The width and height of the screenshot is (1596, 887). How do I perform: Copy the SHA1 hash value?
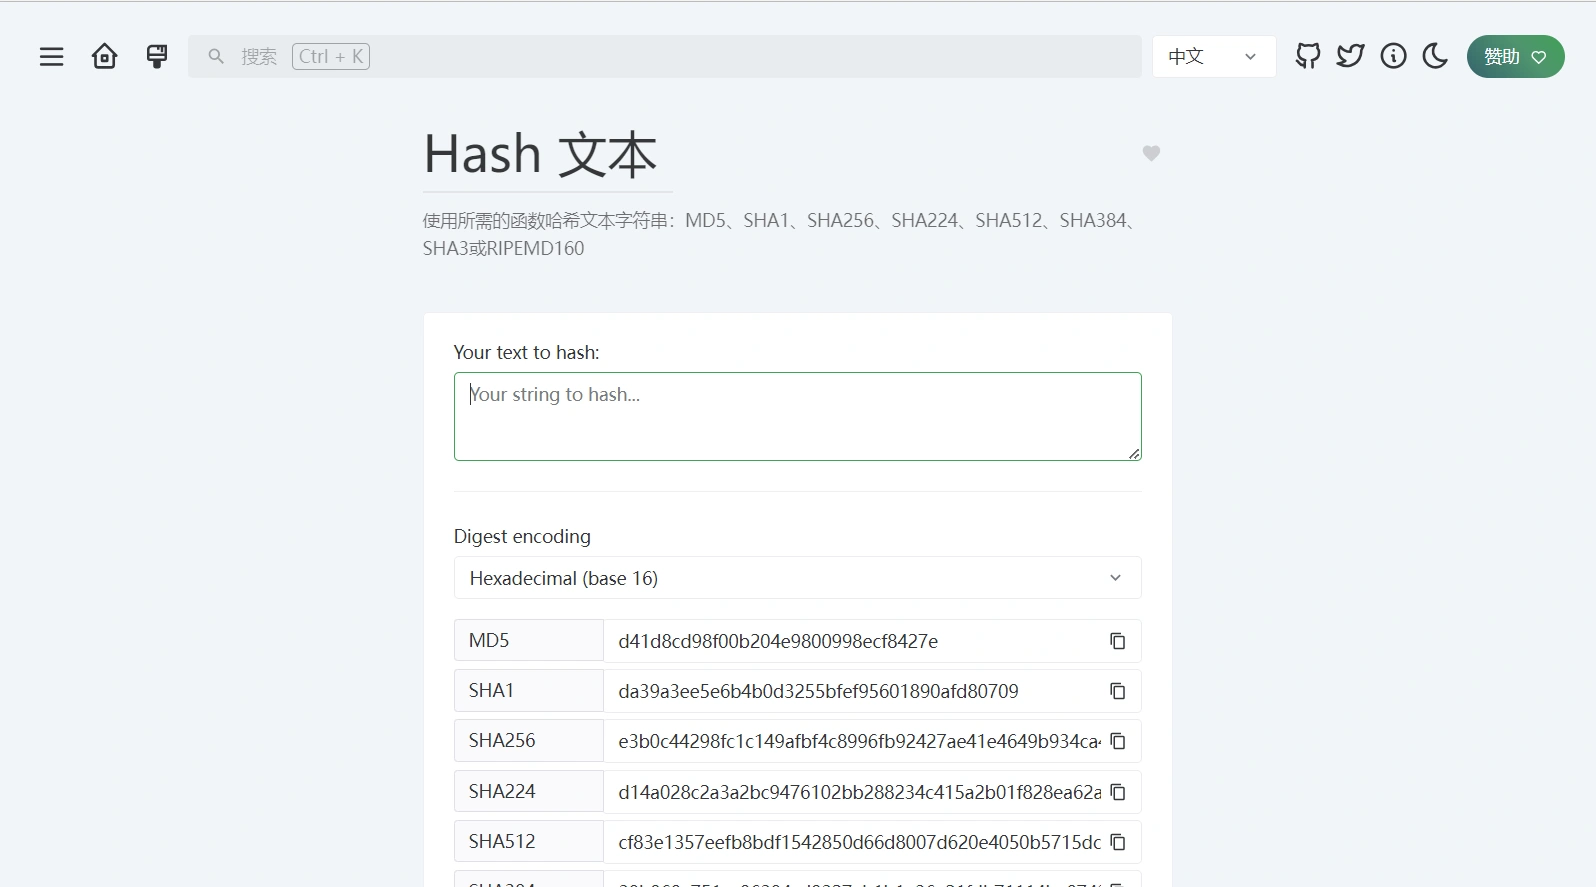[1117, 691]
